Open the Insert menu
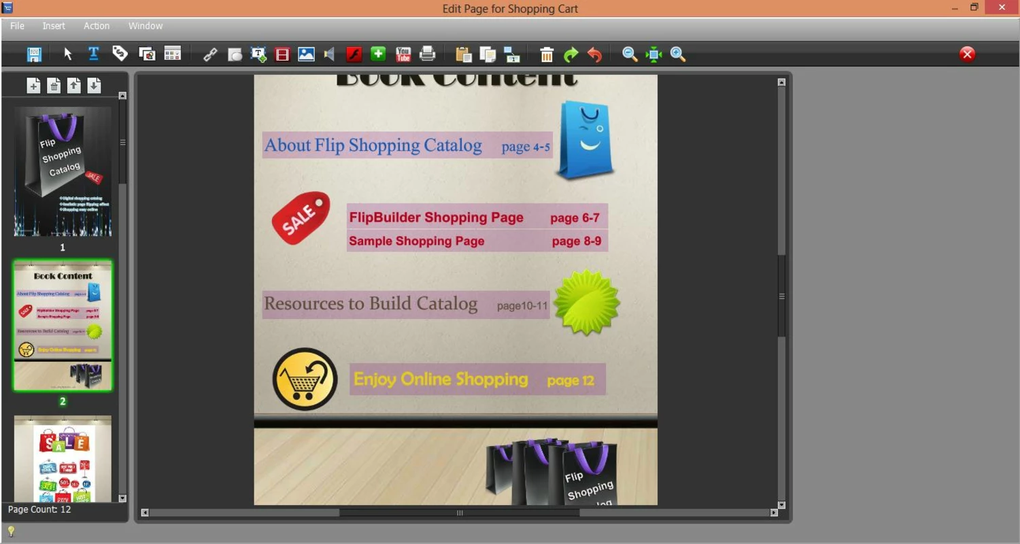 click(54, 26)
